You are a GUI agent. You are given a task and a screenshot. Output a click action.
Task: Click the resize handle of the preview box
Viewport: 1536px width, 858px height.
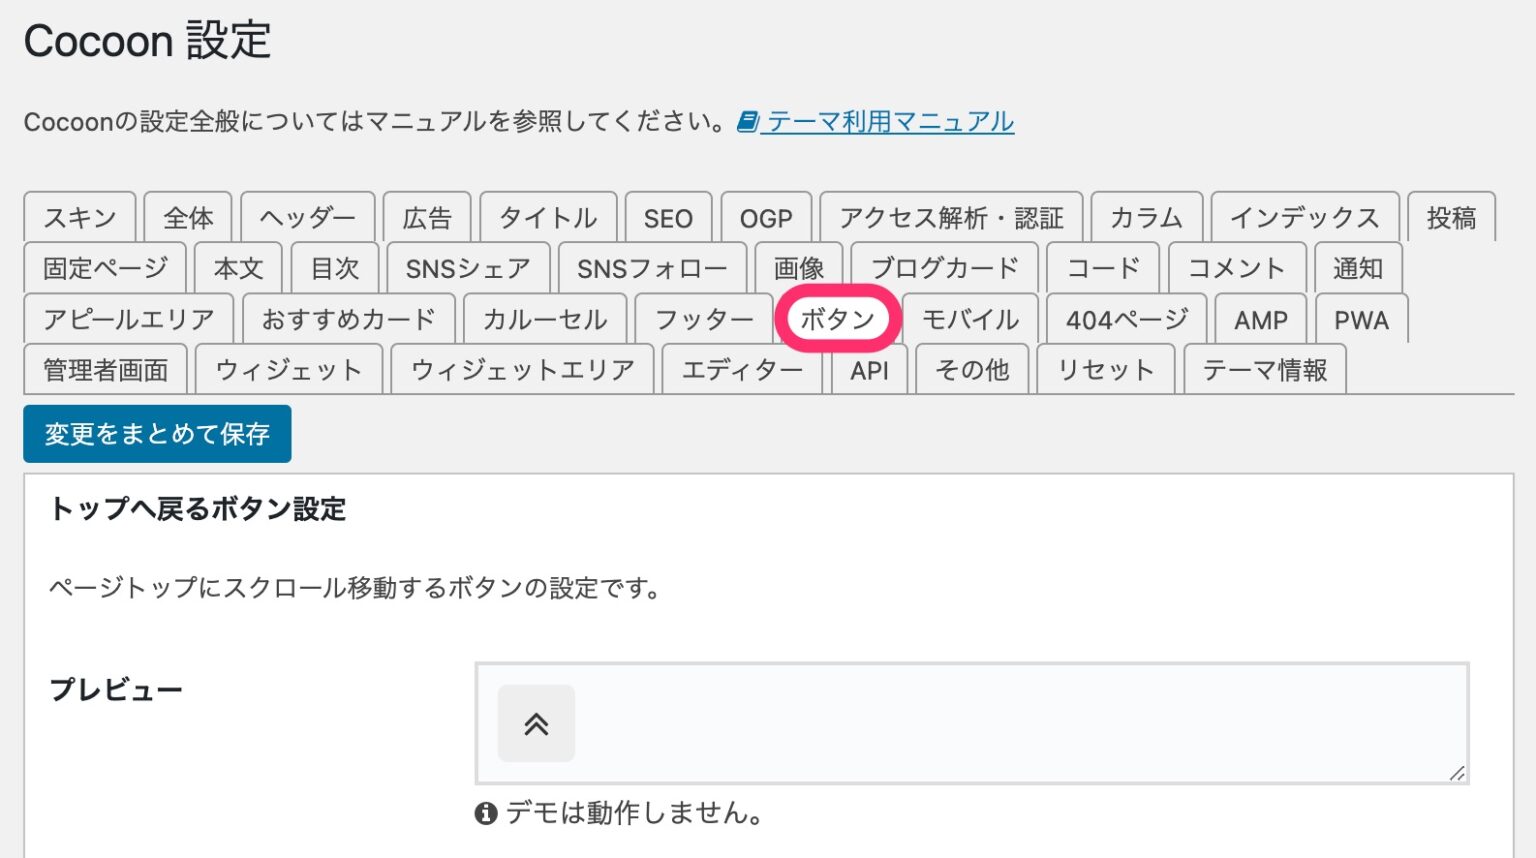coord(1455,772)
